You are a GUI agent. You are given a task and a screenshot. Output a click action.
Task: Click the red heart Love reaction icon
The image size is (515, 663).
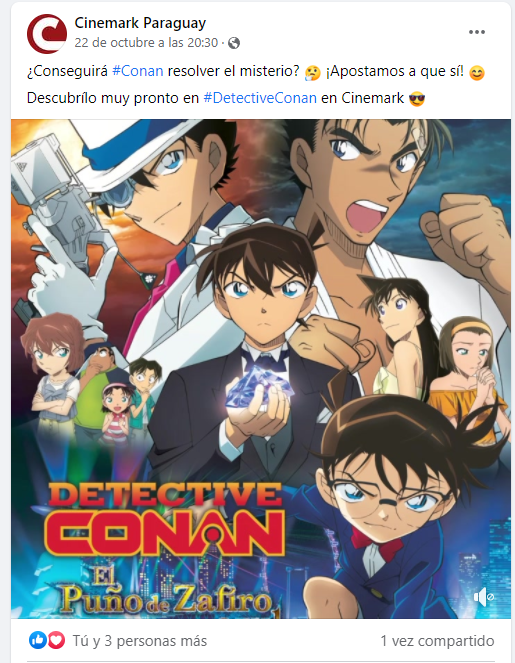pyautogui.click(x=56, y=641)
